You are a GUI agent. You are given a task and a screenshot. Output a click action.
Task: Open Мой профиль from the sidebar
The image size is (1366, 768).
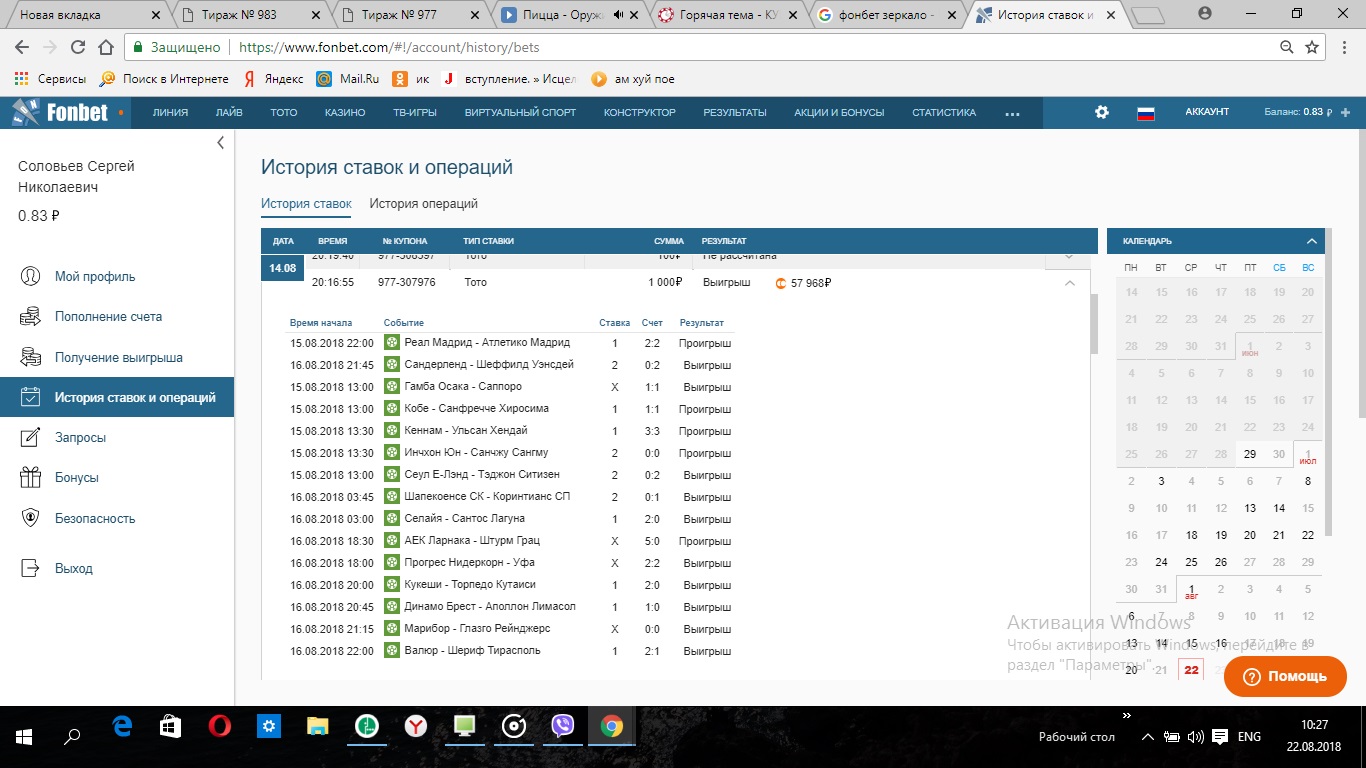tap(95, 277)
